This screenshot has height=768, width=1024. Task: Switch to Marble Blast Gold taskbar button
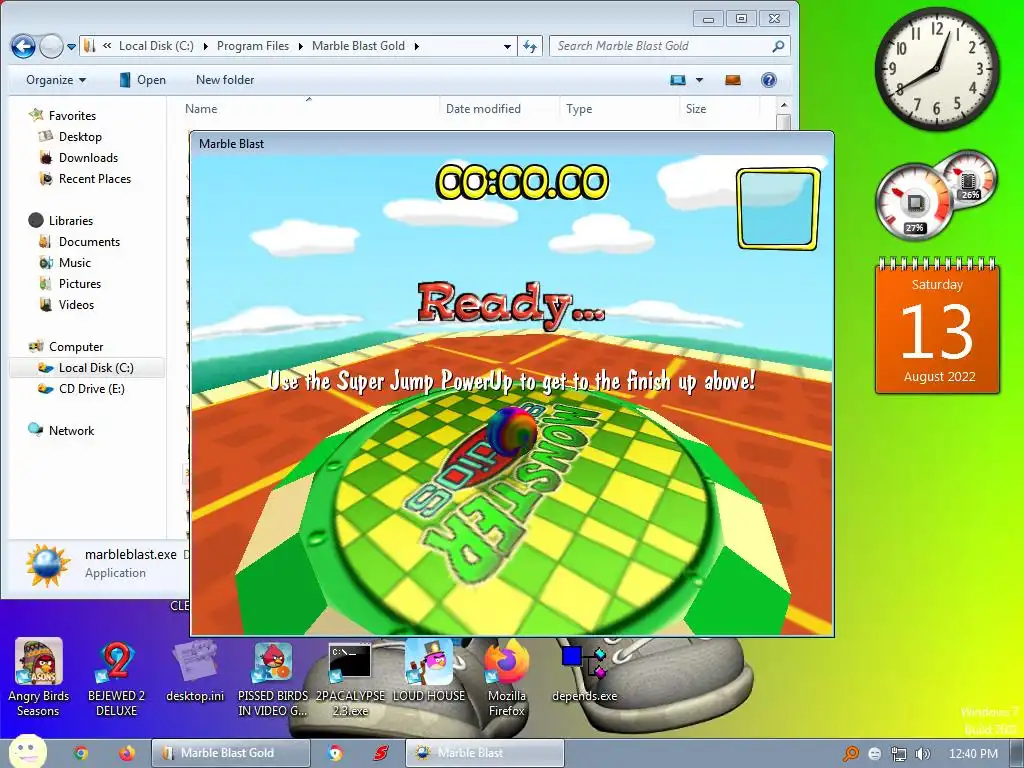(230, 753)
